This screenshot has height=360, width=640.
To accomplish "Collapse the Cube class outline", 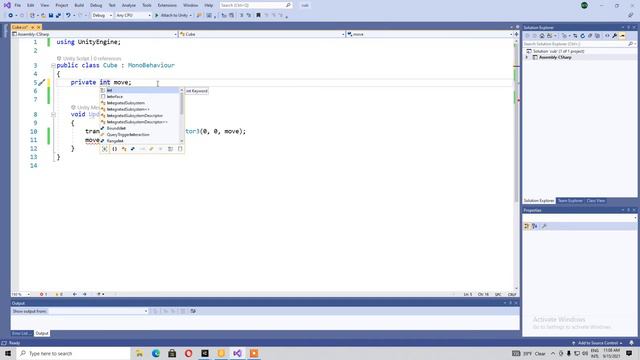I will coord(53,65).
